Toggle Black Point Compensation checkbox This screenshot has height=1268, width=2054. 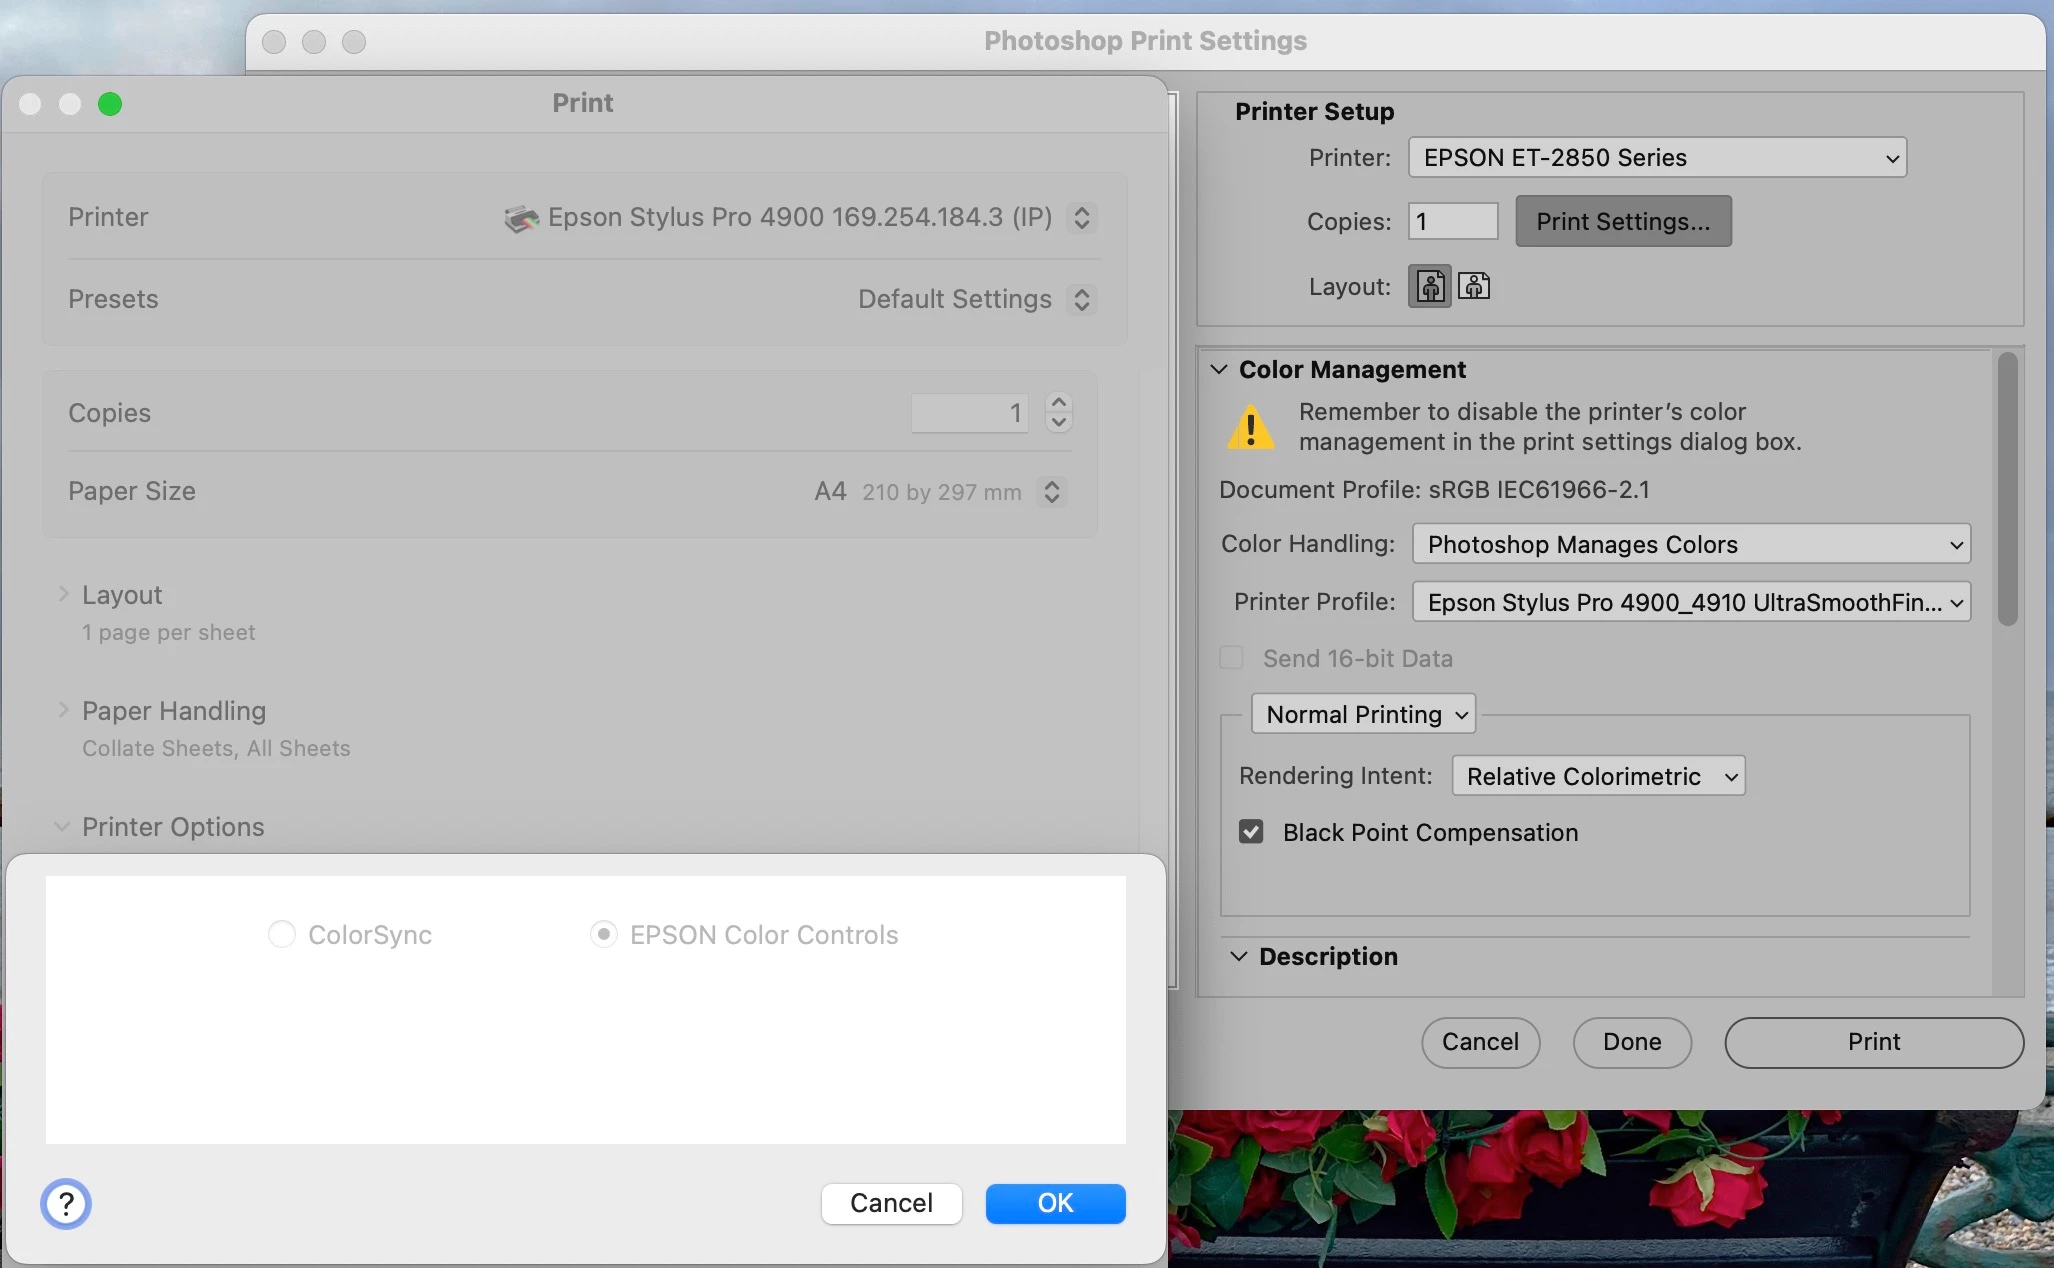[1251, 832]
